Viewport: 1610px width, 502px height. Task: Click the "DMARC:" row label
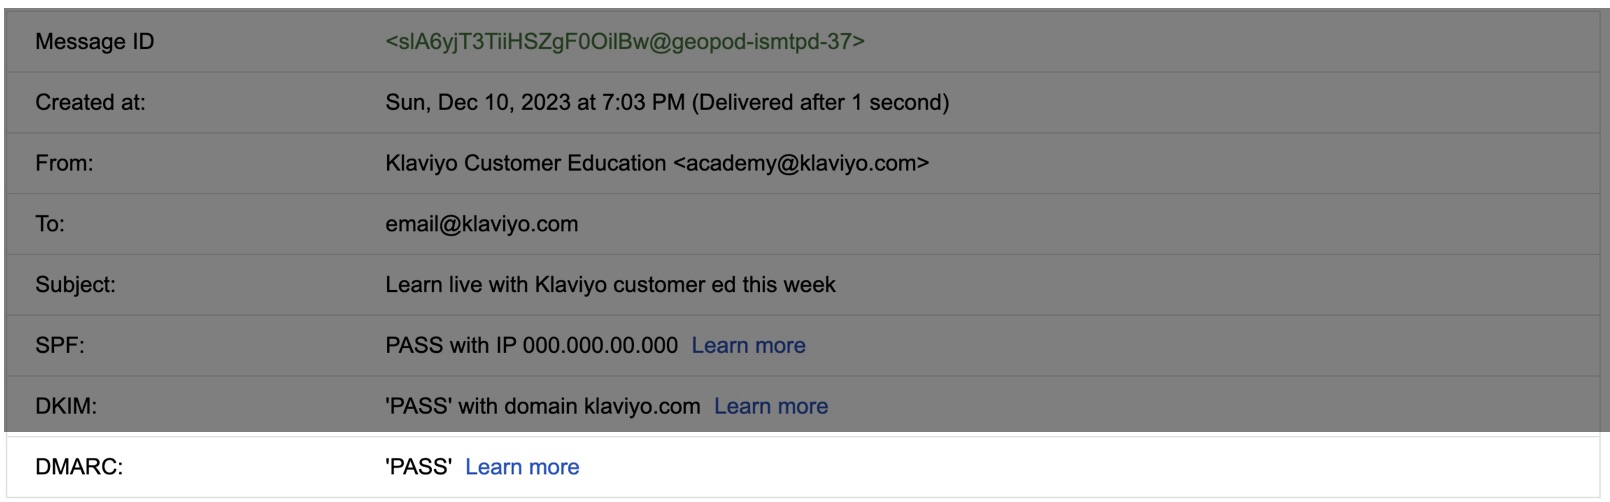(x=79, y=467)
